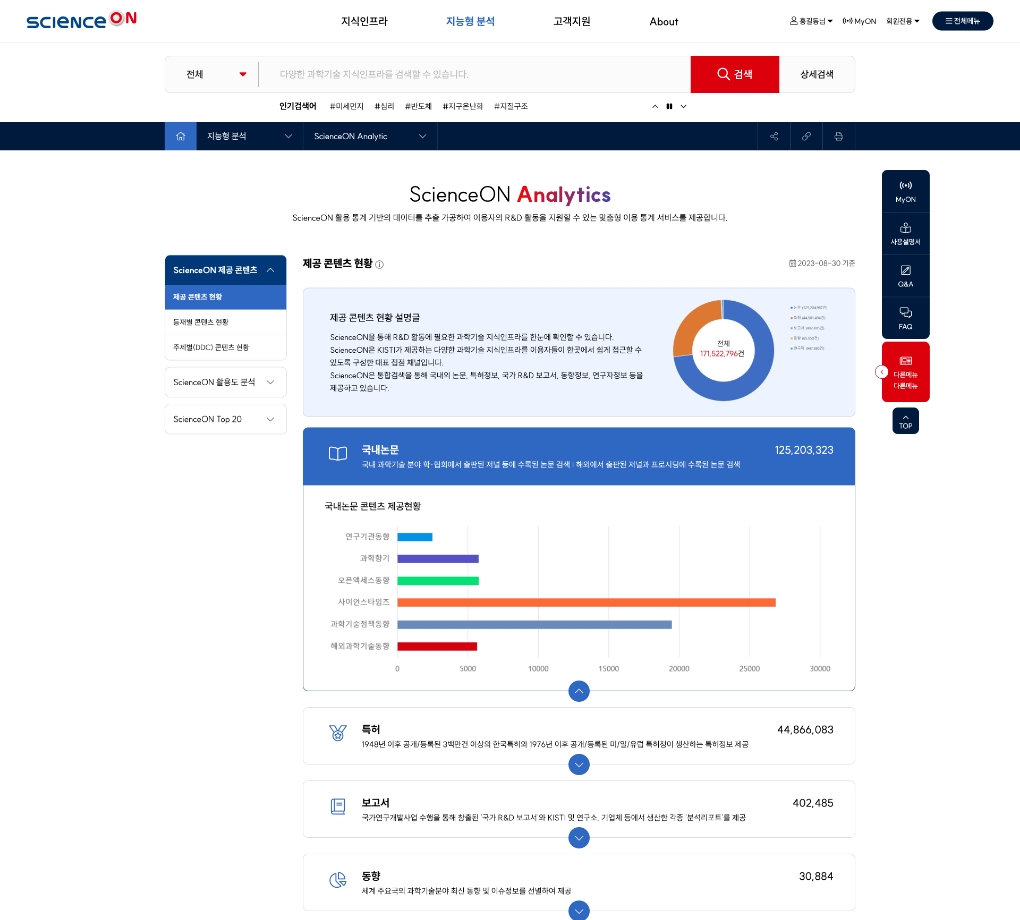Click the red 해외과학기술동향 bar
1020x920 pixels.
click(437, 646)
